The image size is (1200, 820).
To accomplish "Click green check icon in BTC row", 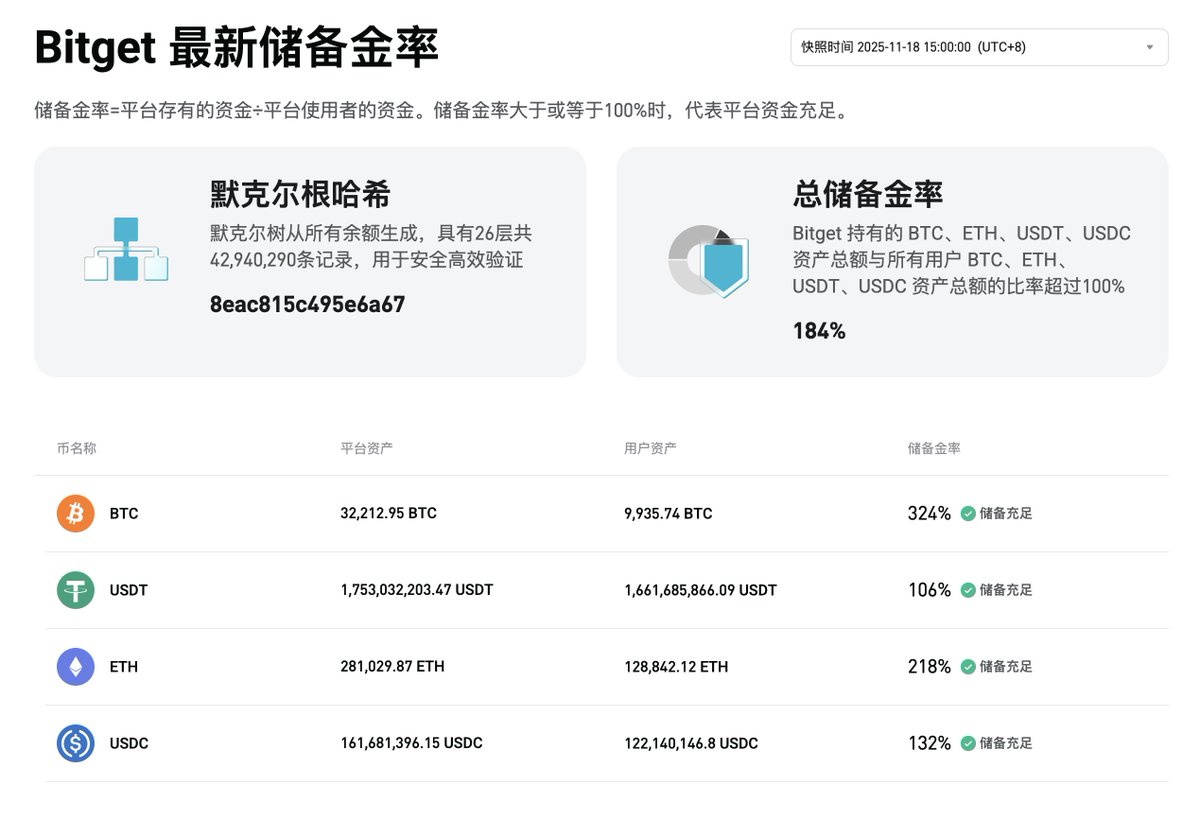I will click(x=968, y=514).
